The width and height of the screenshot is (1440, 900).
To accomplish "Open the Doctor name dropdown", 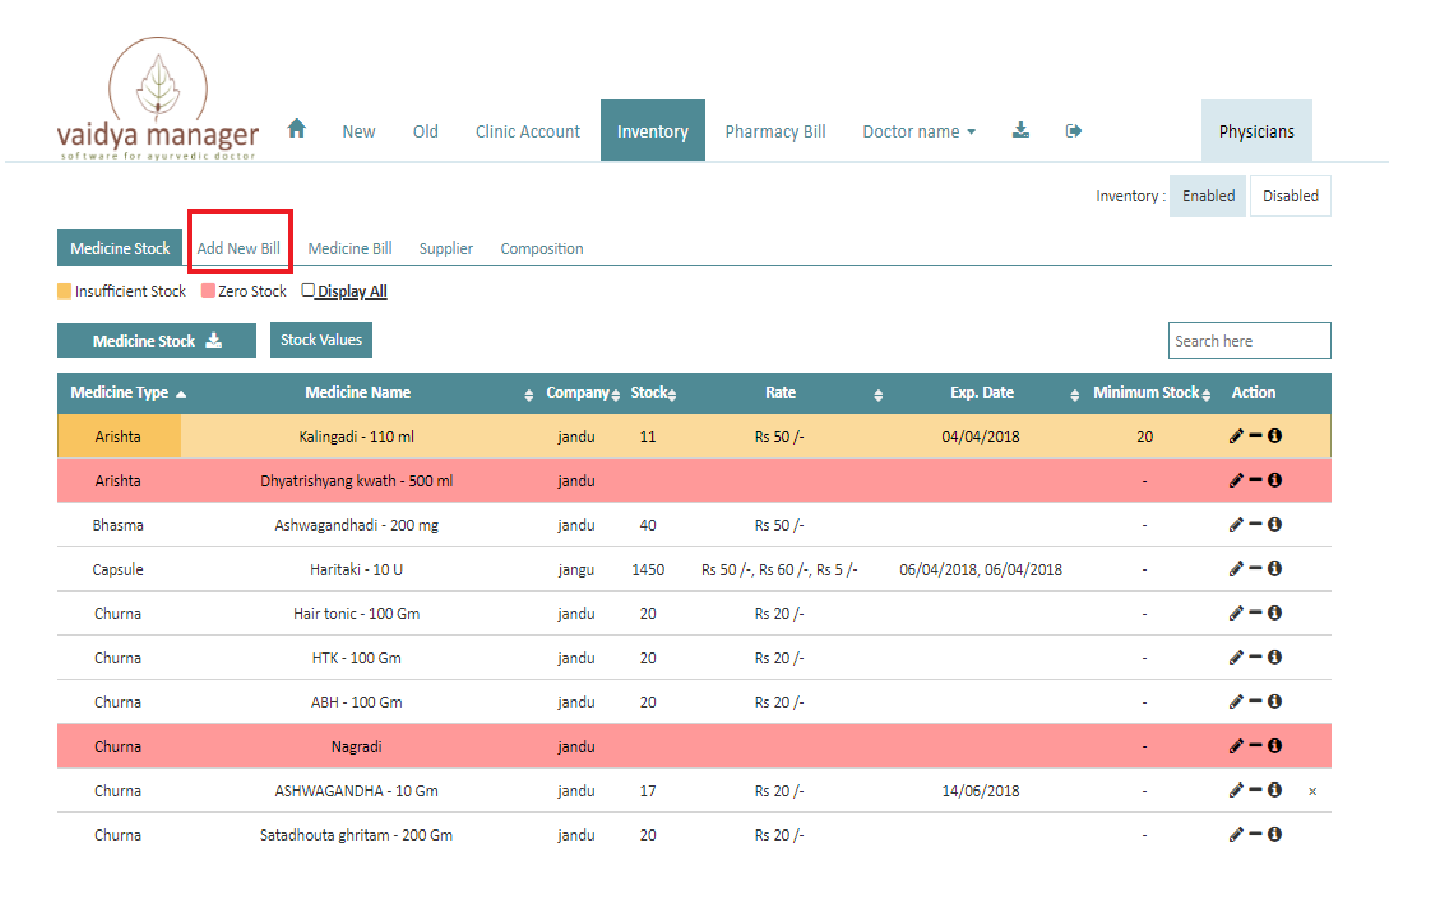I will 919,132.
